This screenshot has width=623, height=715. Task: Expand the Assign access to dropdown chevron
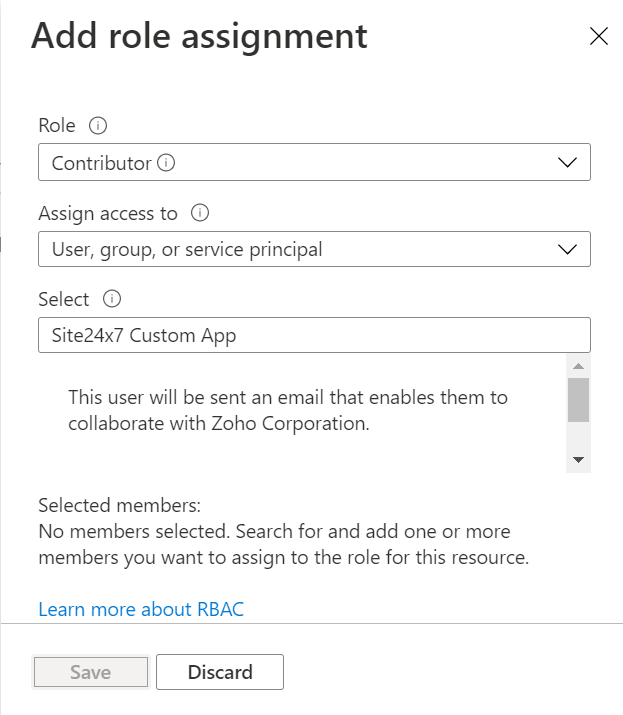coord(566,249)
